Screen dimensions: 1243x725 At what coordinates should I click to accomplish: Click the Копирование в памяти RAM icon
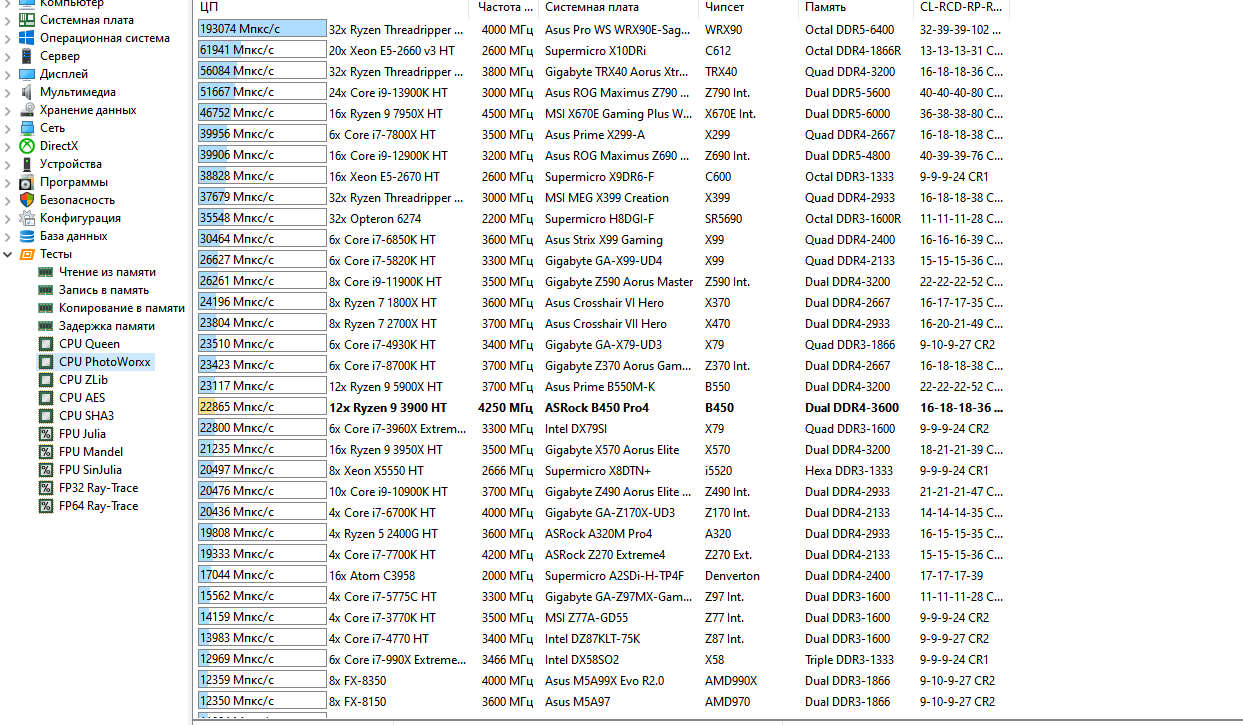click(x=46, y=308)
